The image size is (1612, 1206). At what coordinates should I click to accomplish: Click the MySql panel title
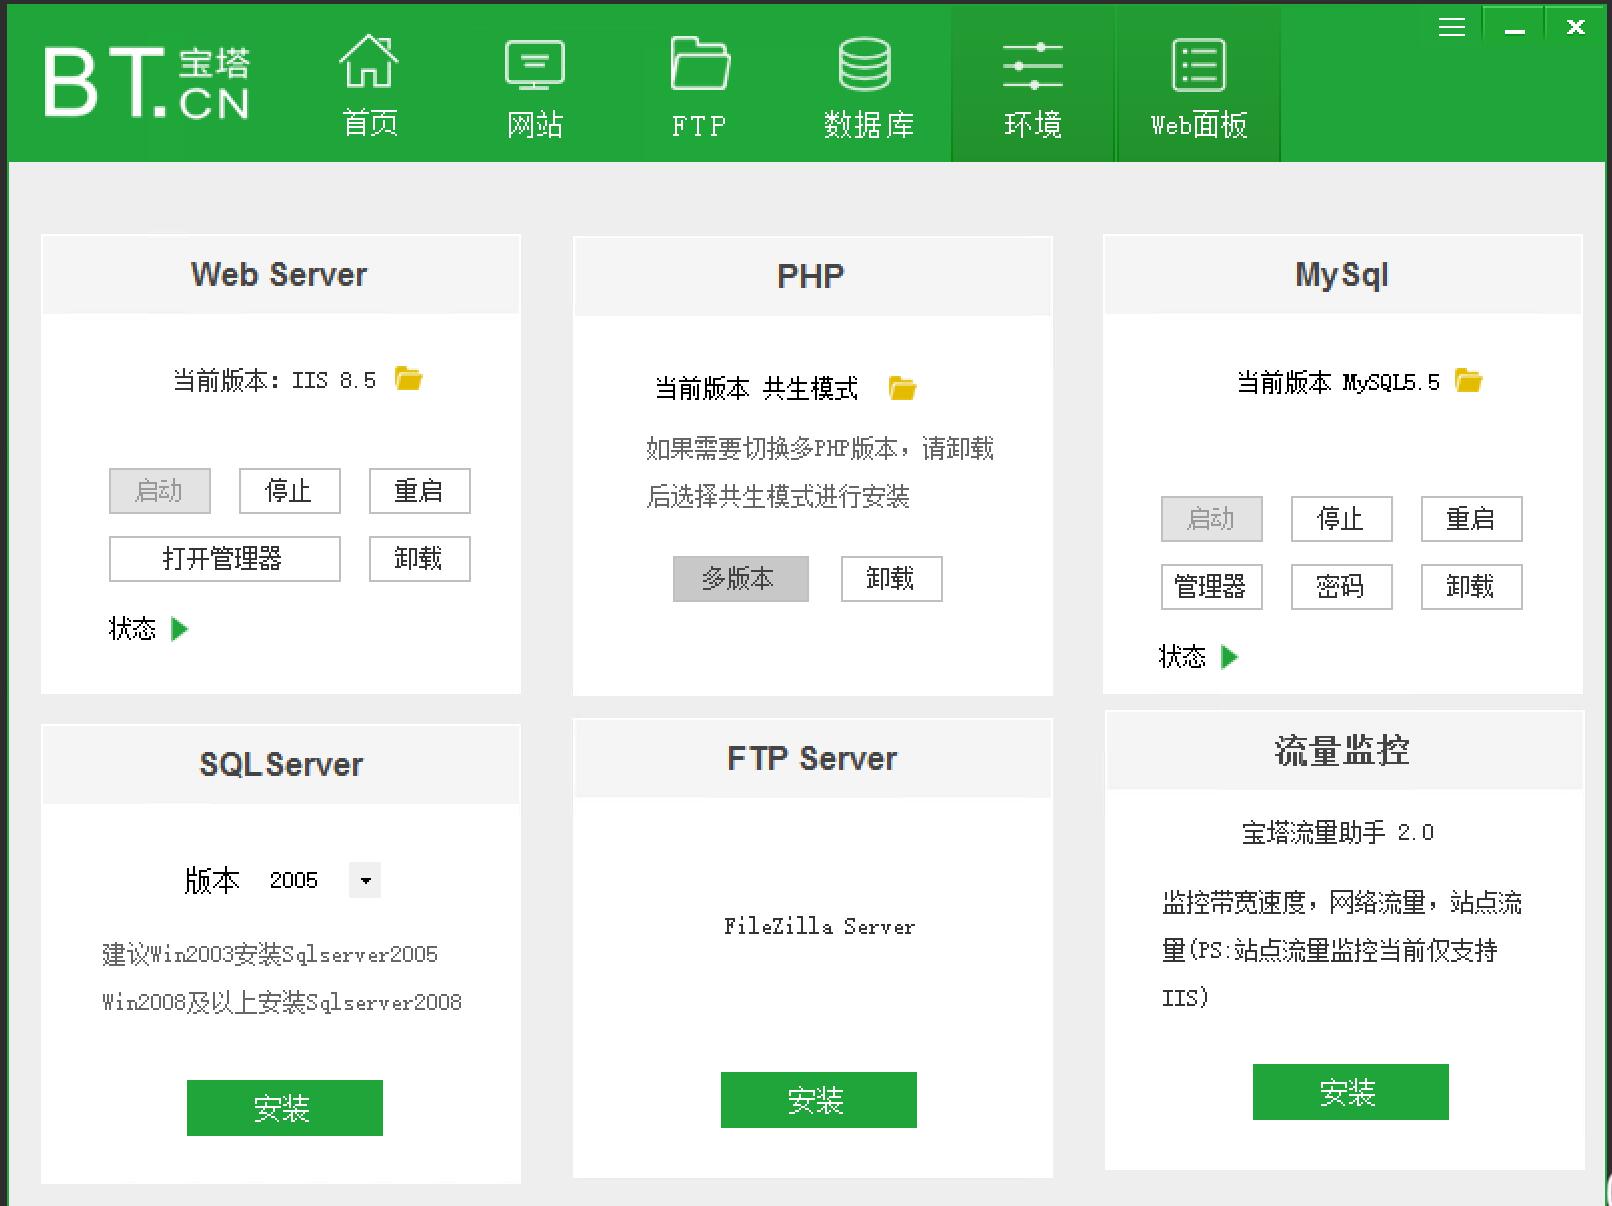pyautogui.click(x=1342, y=275)
